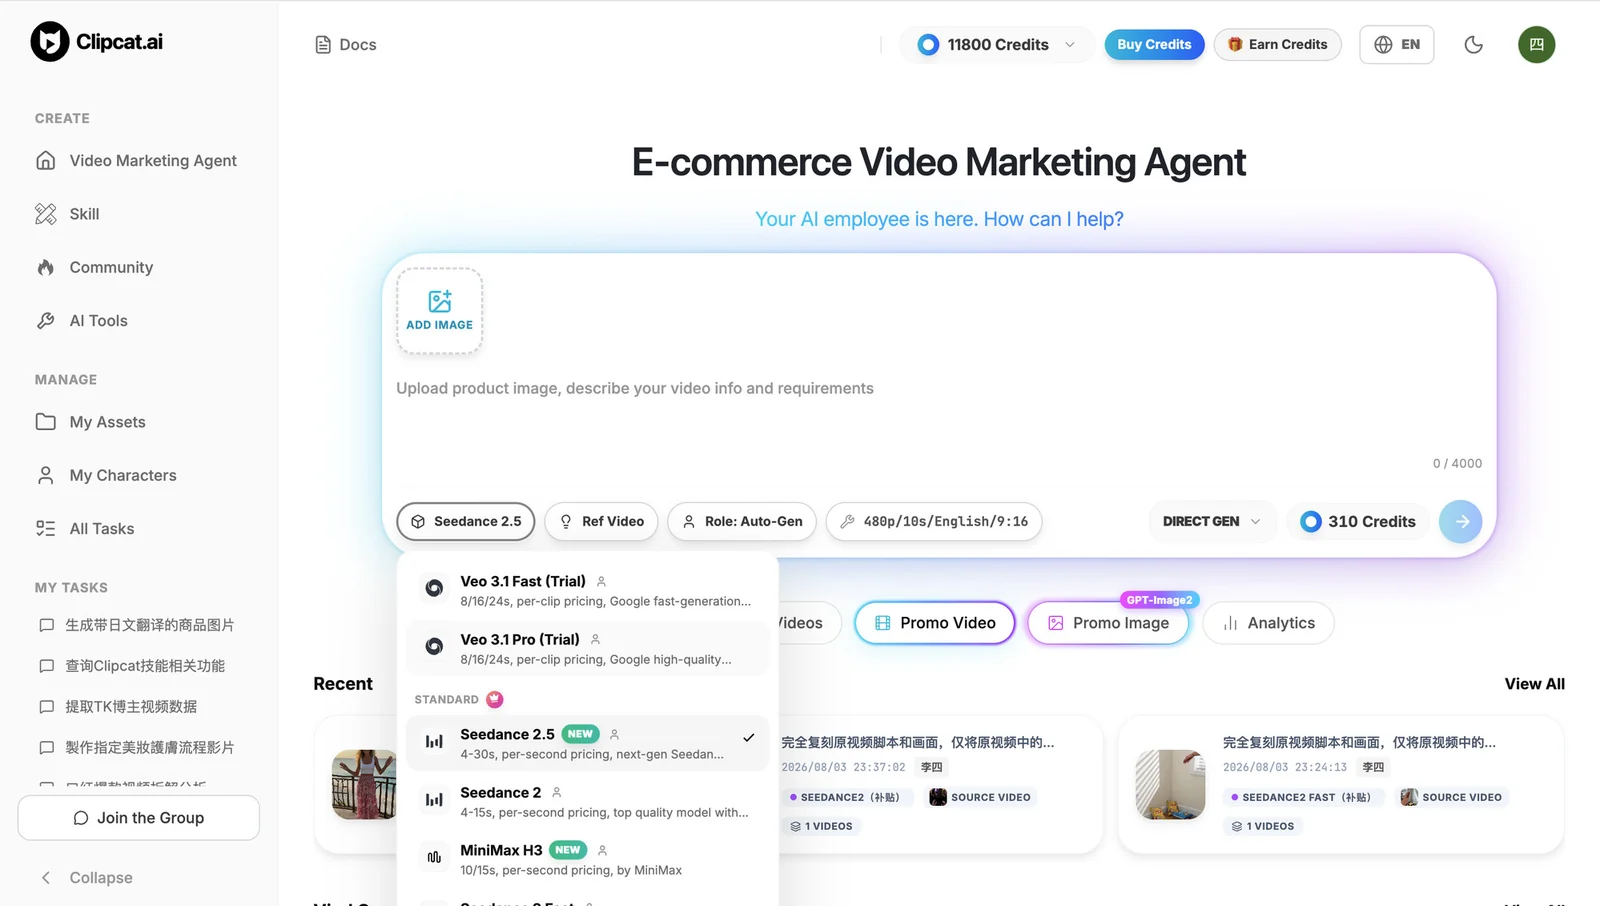This screenshot has width=1600, height=906.
Task: Click the send arrow button
Action: [1460, 522]
